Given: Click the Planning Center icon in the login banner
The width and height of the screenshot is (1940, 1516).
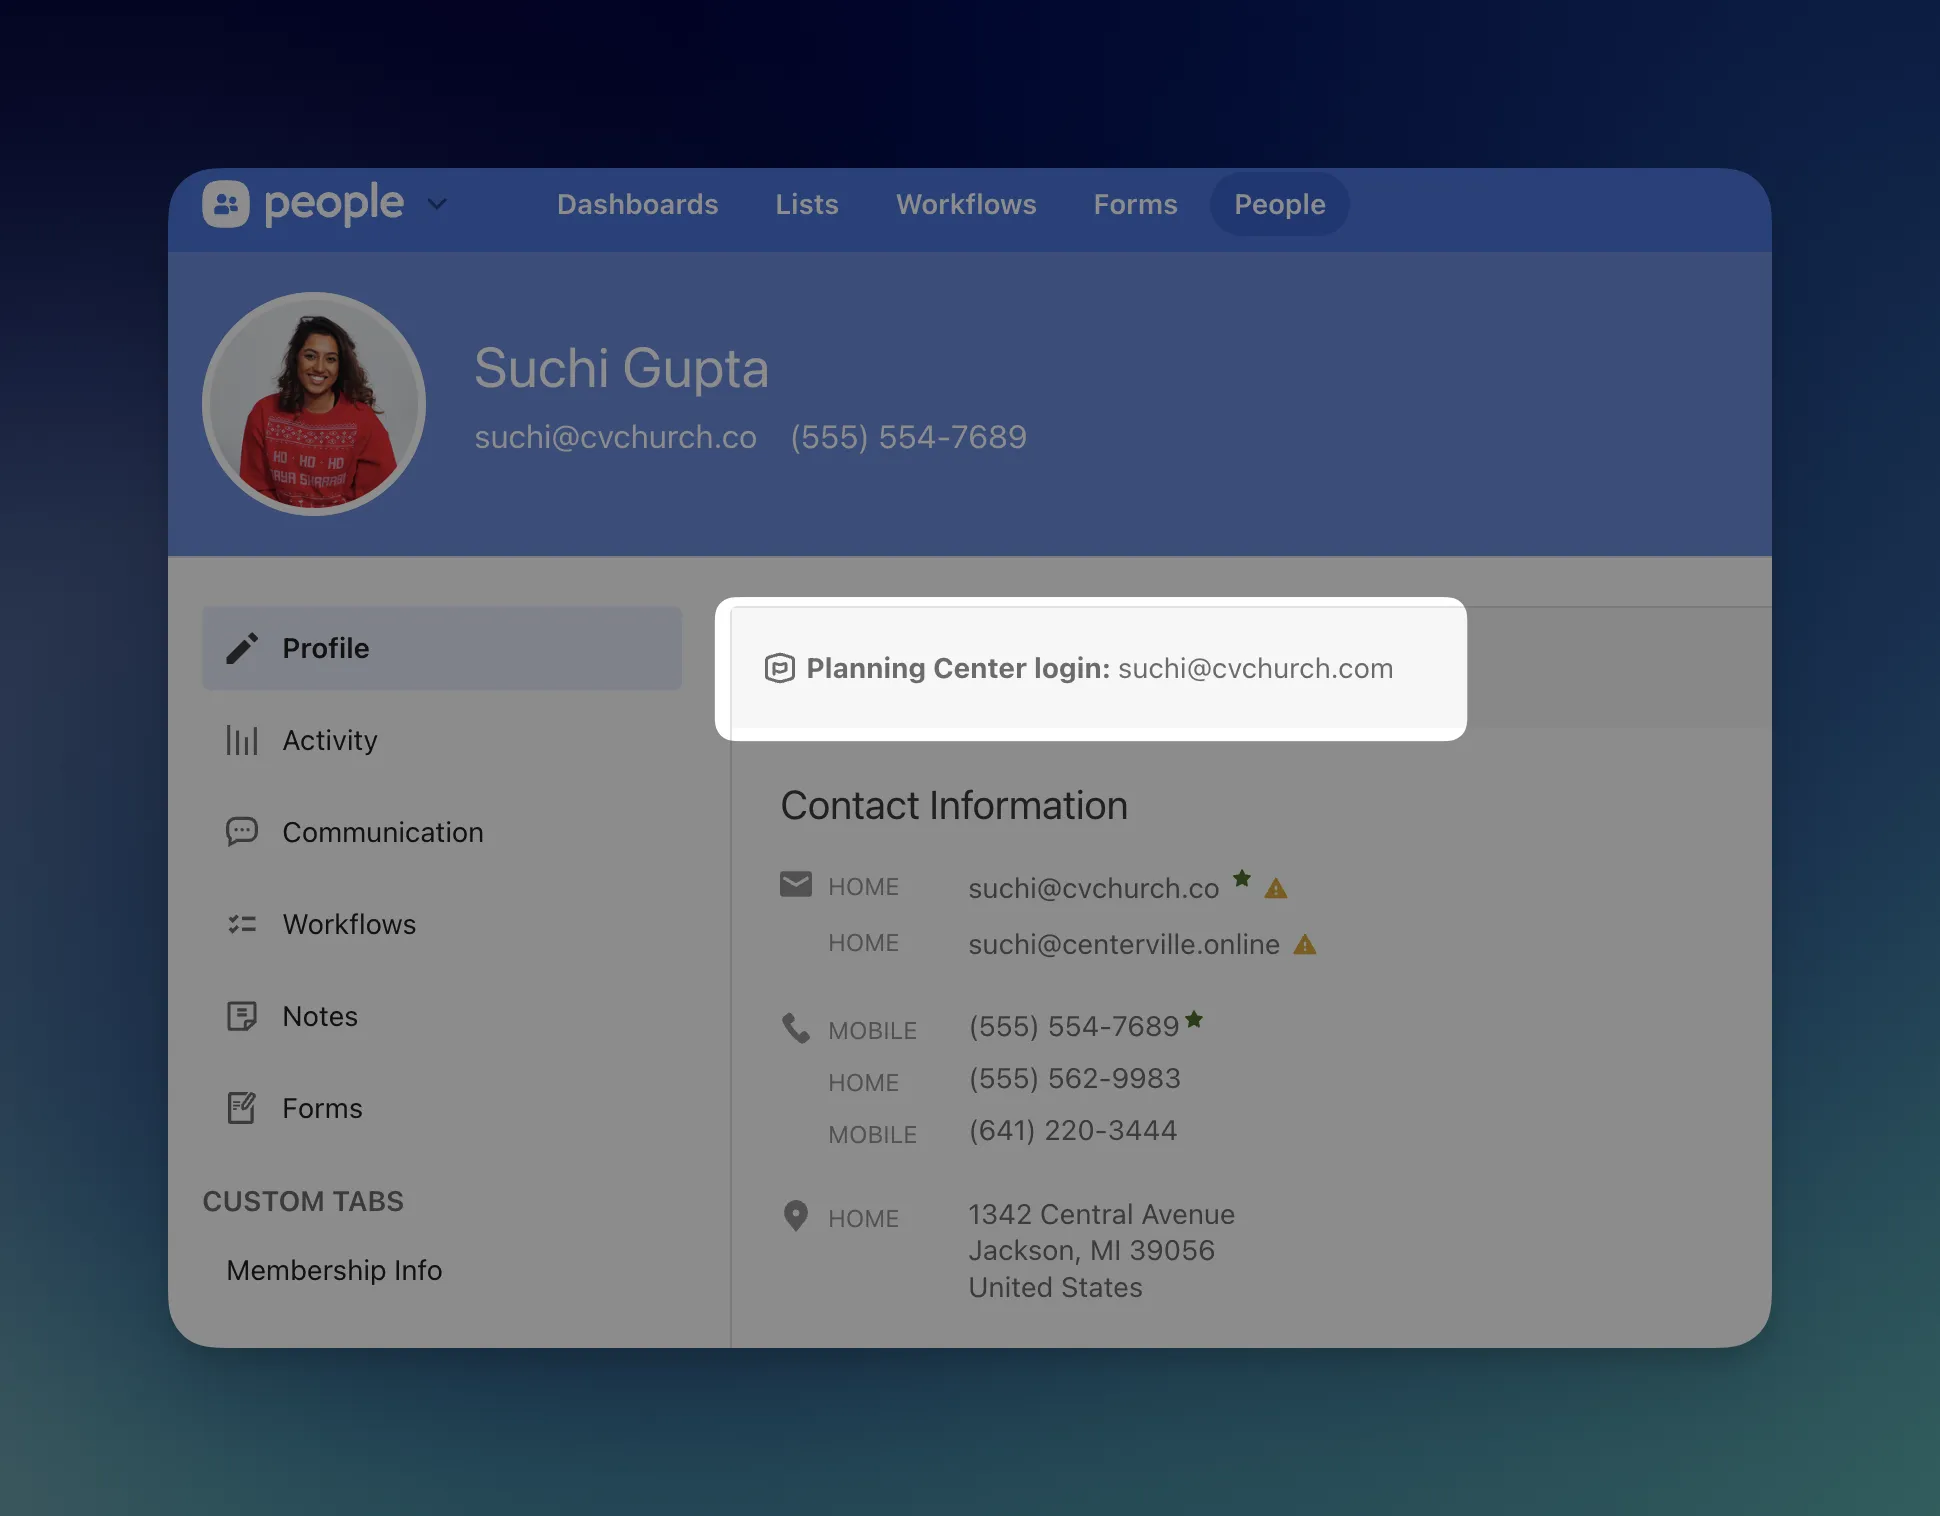Looking at the screenshot, I should pyautogui.click(x=781, y=668).
